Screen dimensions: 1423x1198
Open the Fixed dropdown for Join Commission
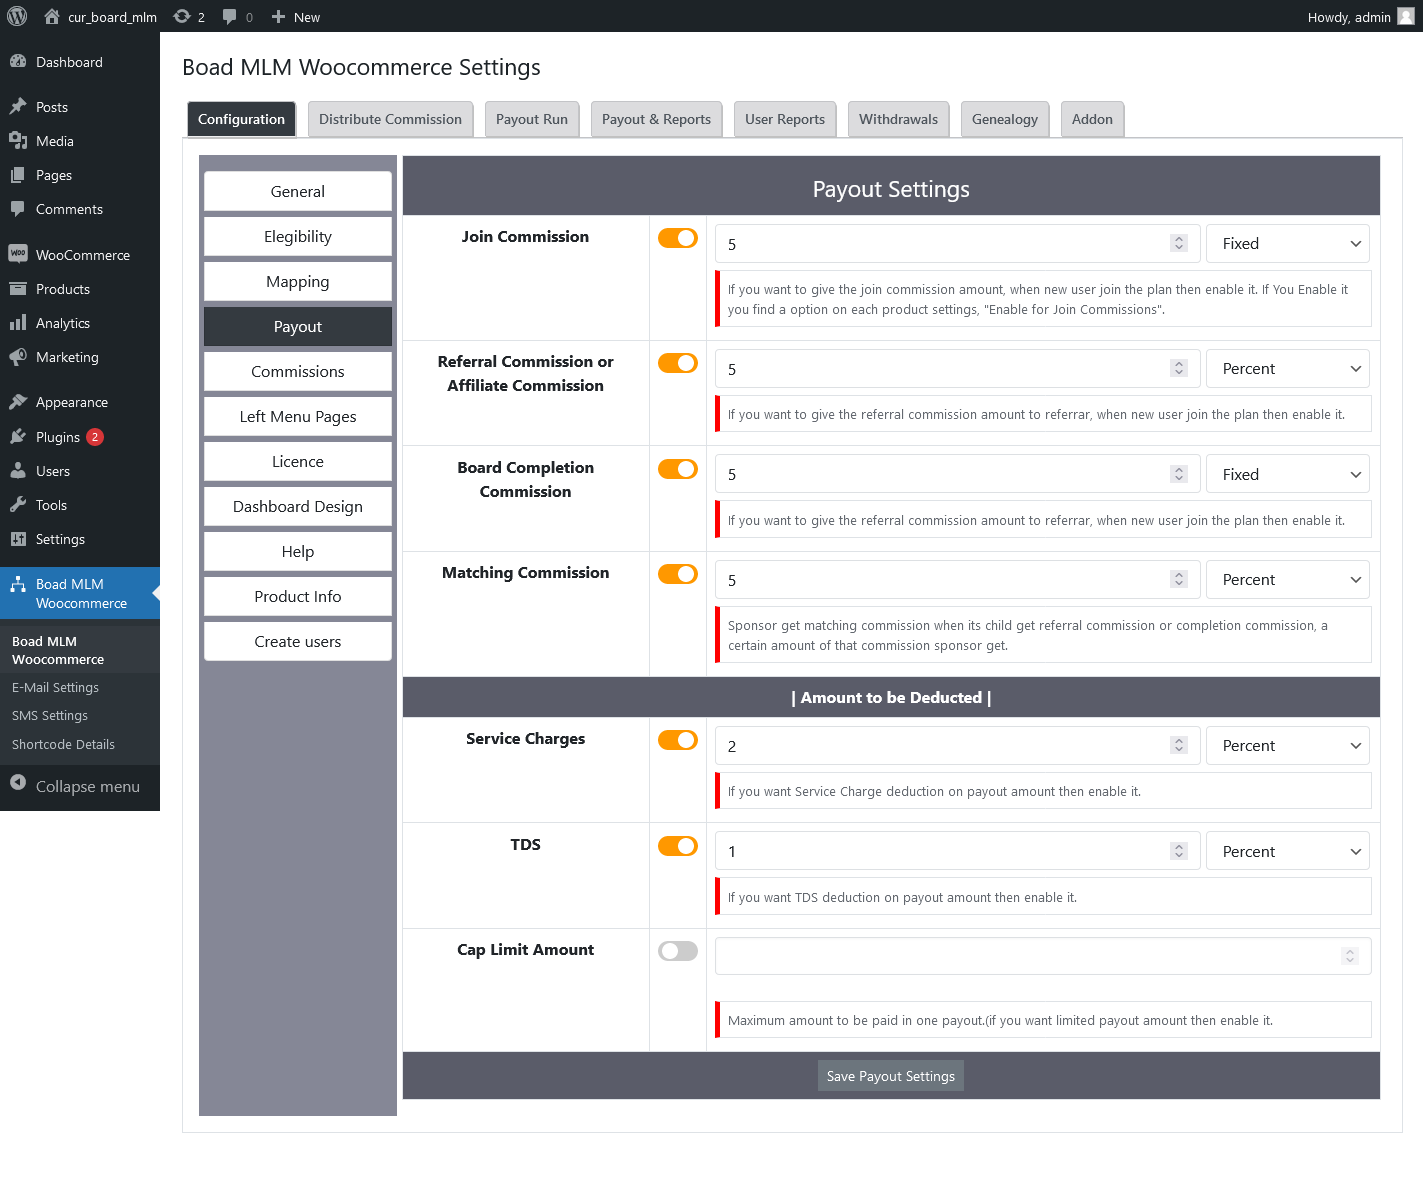[1287, 243]
